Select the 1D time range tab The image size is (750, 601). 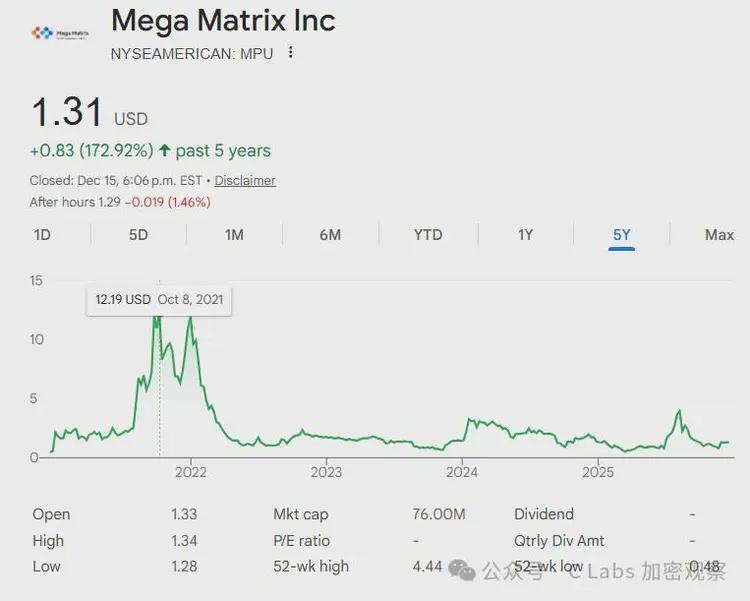42,235
